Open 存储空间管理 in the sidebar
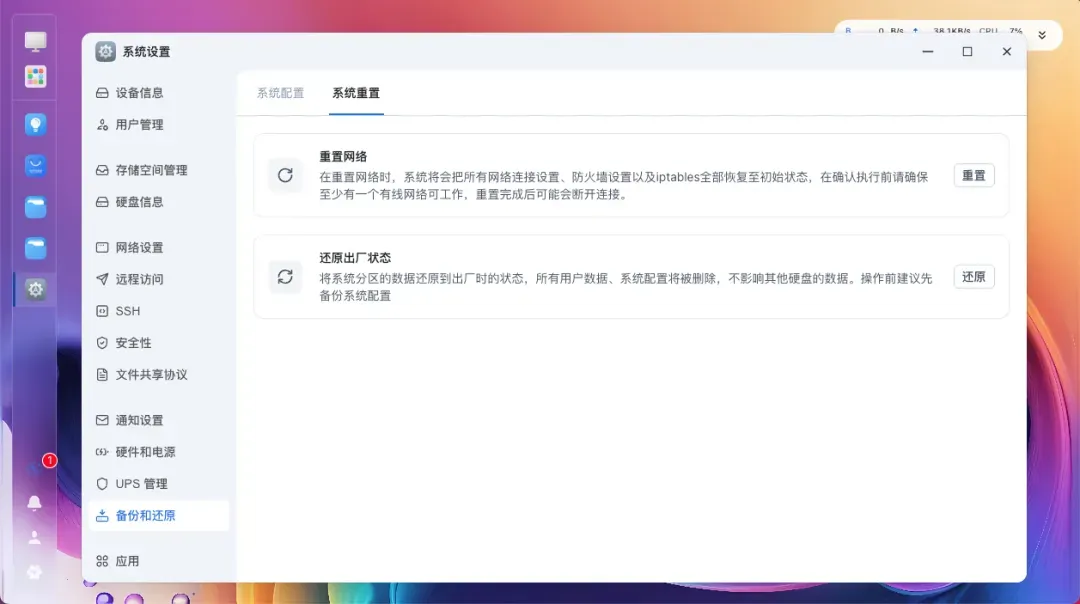 pyautogui.click(x=151, y=170)
